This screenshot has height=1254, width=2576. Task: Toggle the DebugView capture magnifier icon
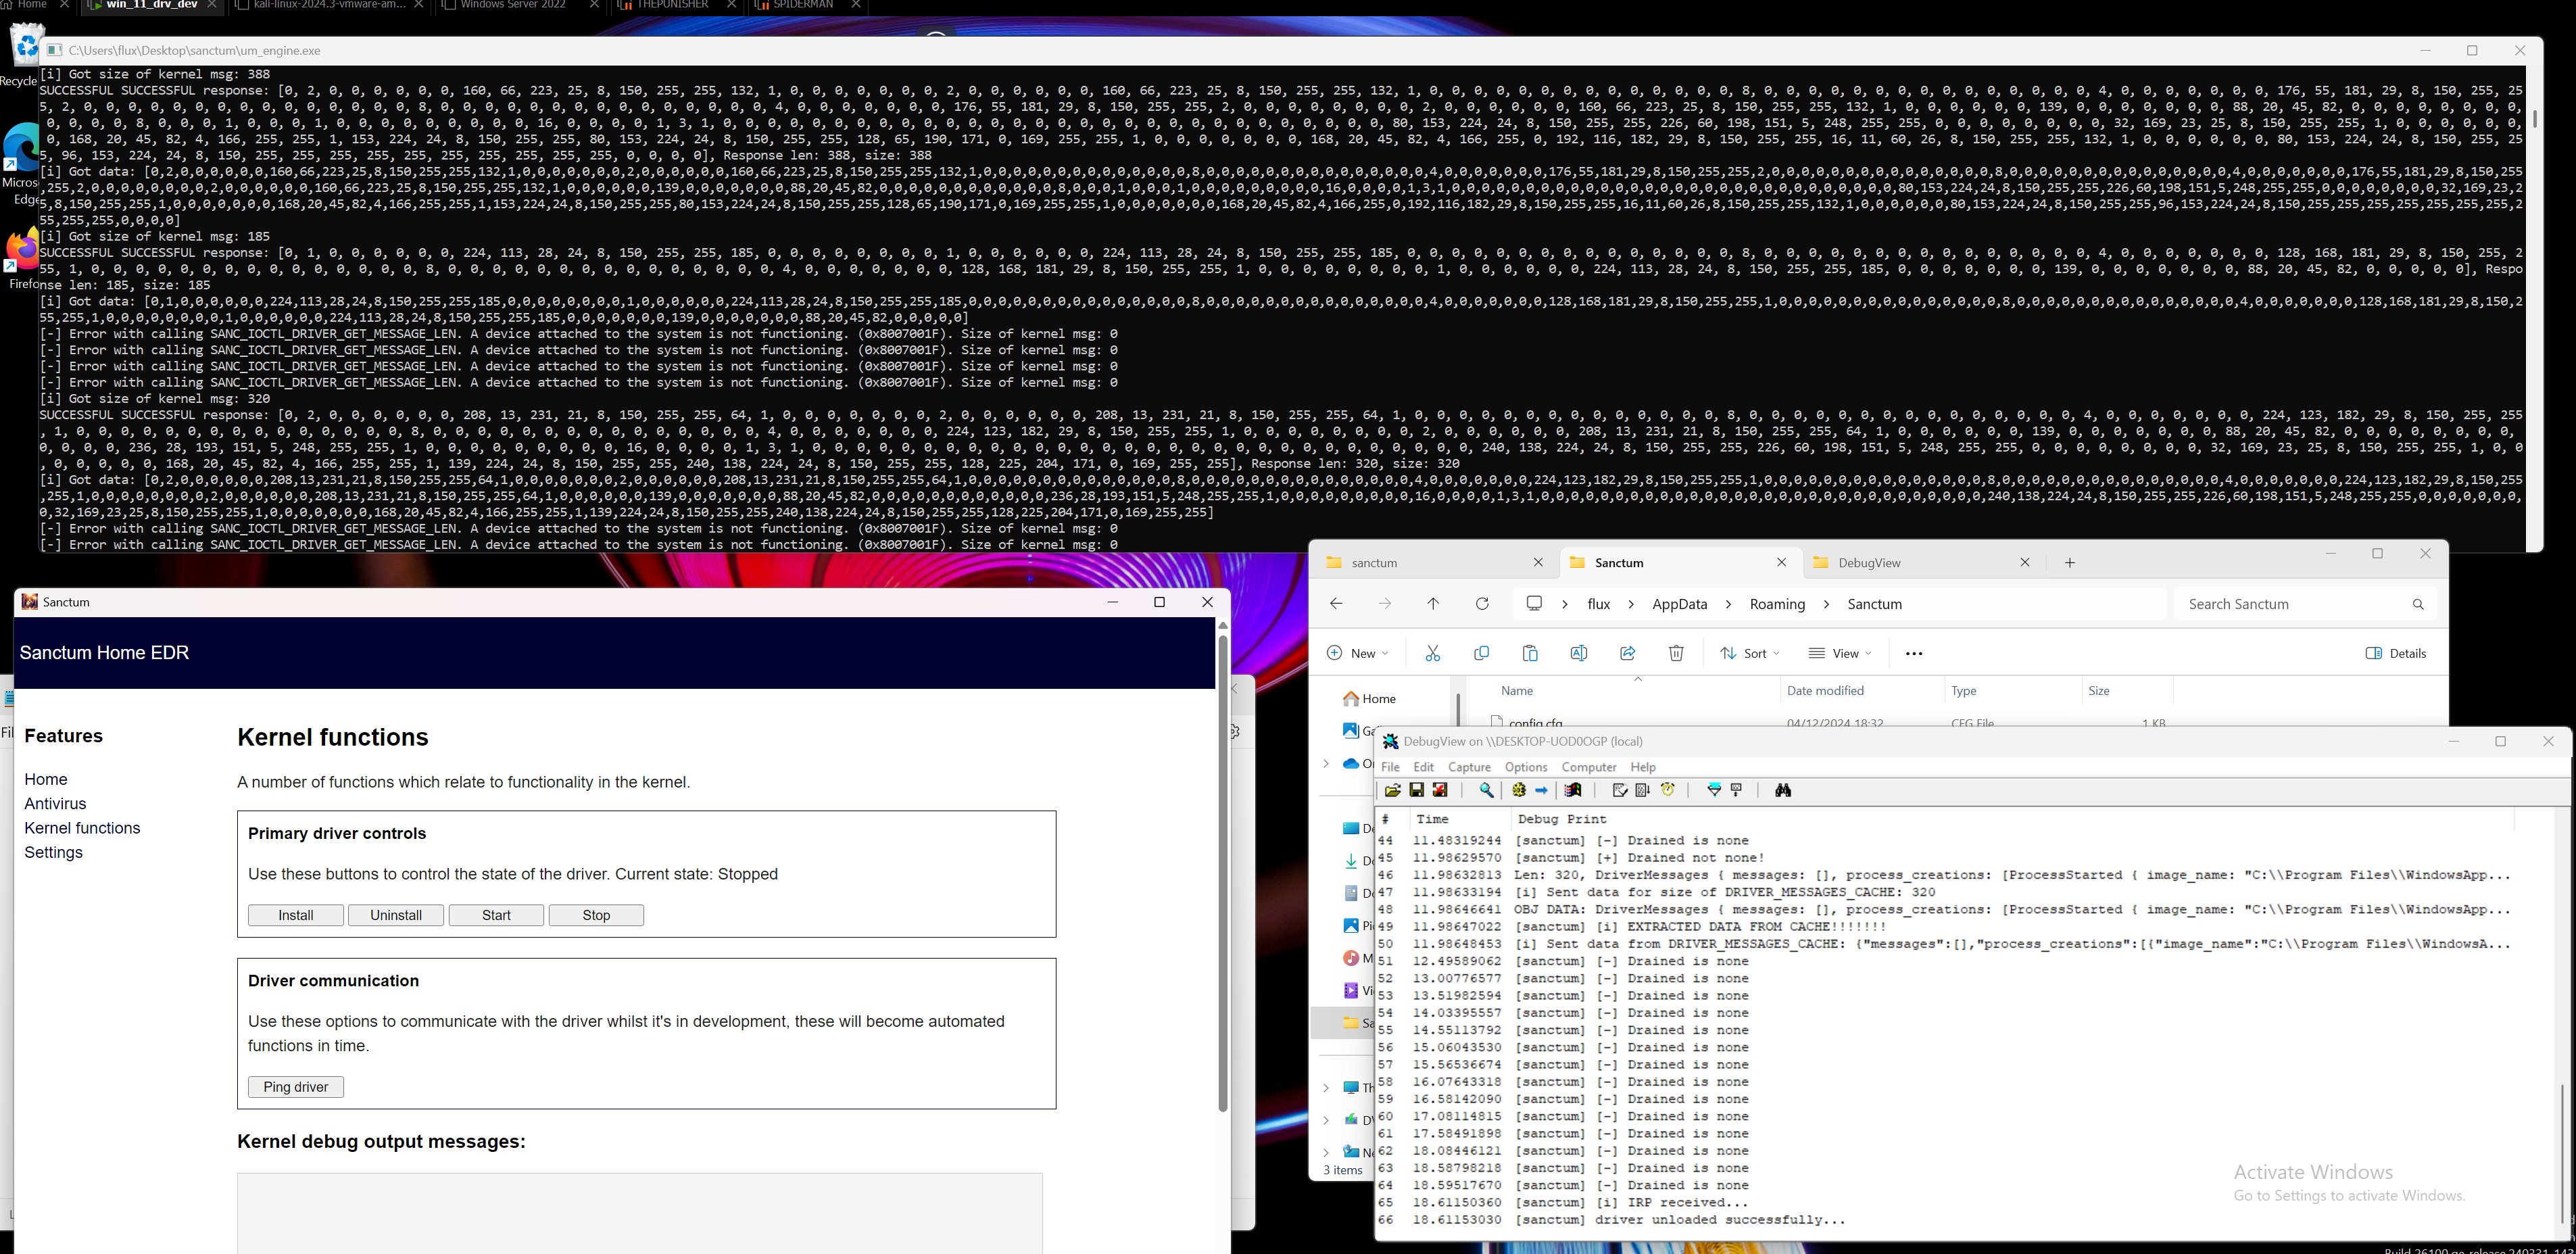[1487, 790]
